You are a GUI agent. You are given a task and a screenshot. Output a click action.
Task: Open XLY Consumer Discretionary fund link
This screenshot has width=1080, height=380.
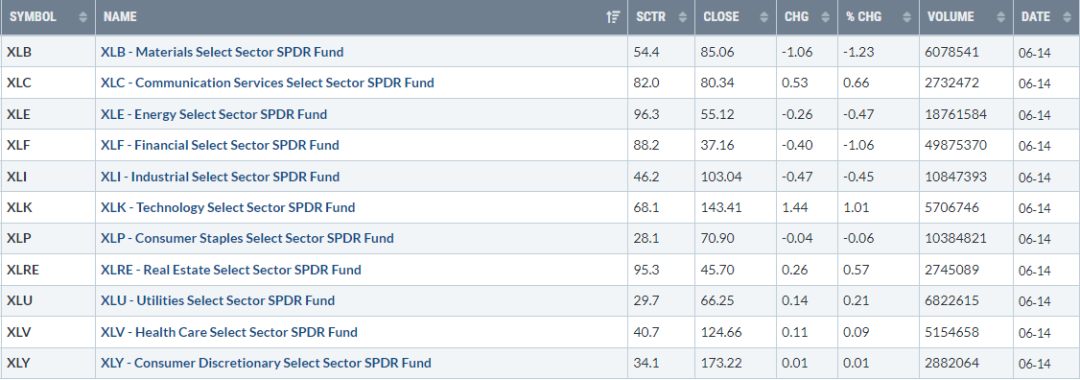coord(266,363)
